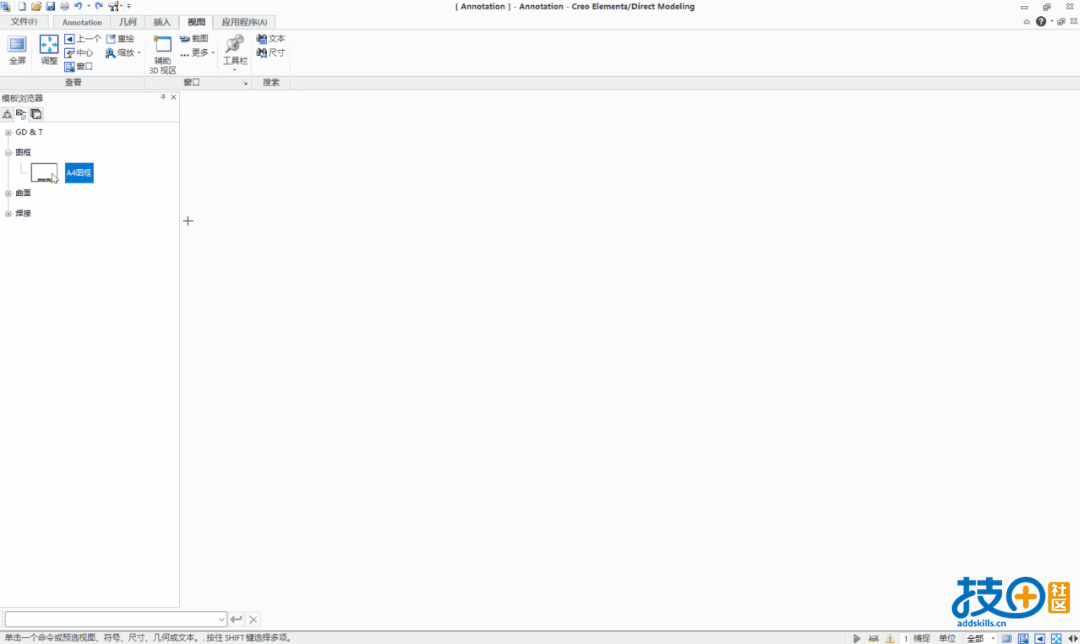The image size is (1080, 644).
Task: Expand the 焊接 tree node
Action: tap(8, 214)
